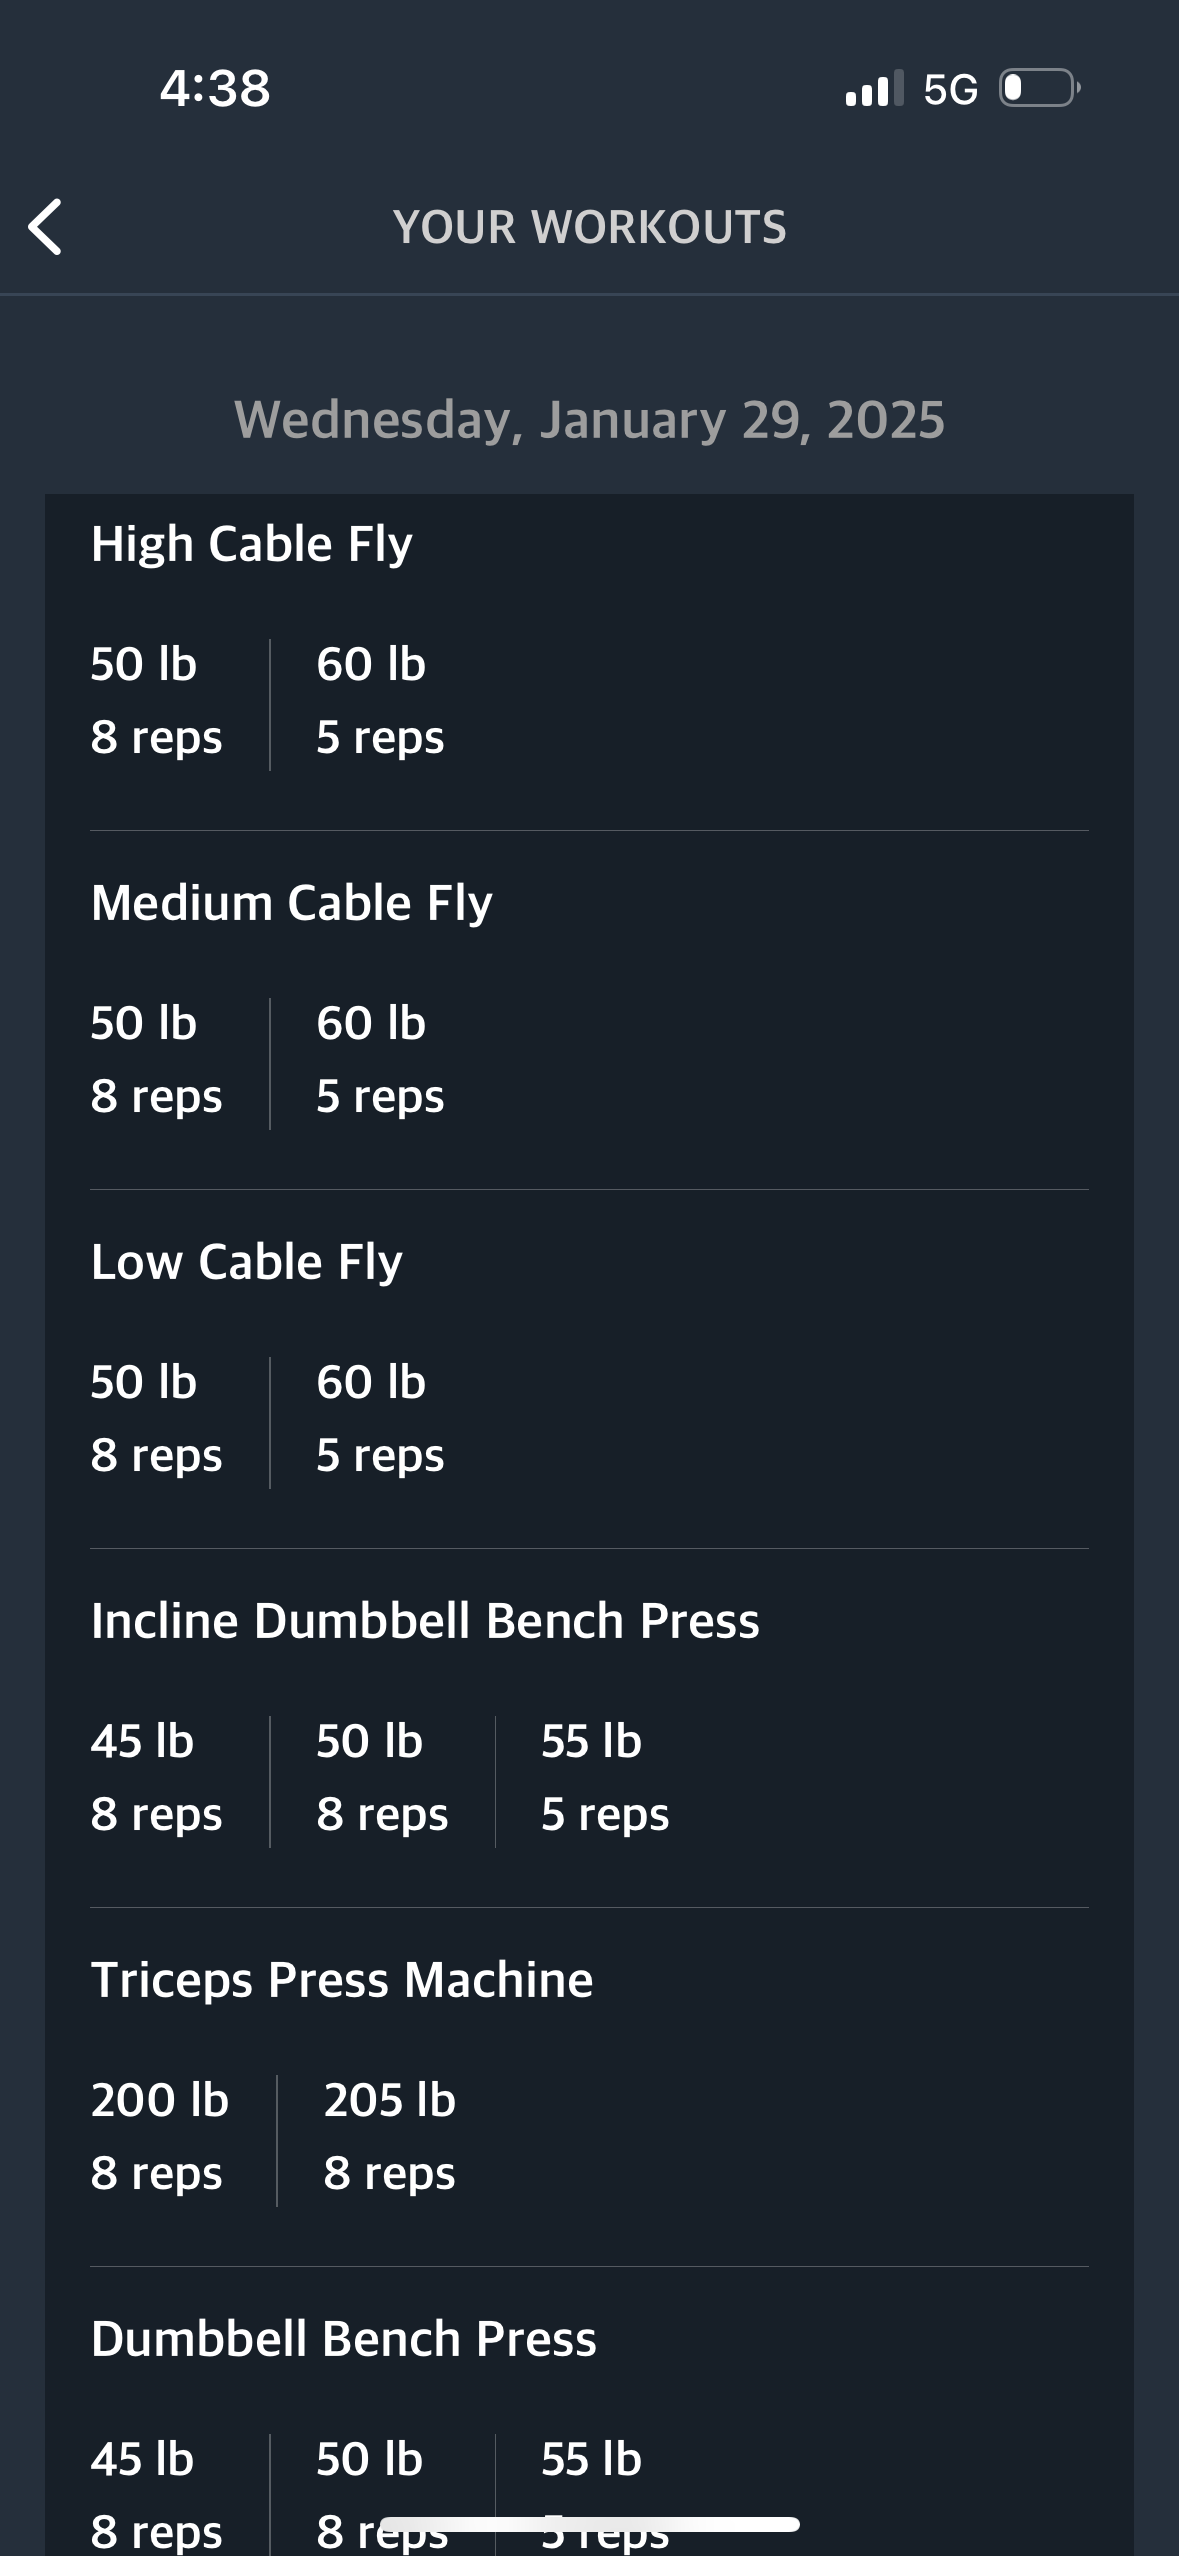This screenshot has height=2556, width=1179.
Task: Select the Your Workouts header title
Action: point(590,227)
